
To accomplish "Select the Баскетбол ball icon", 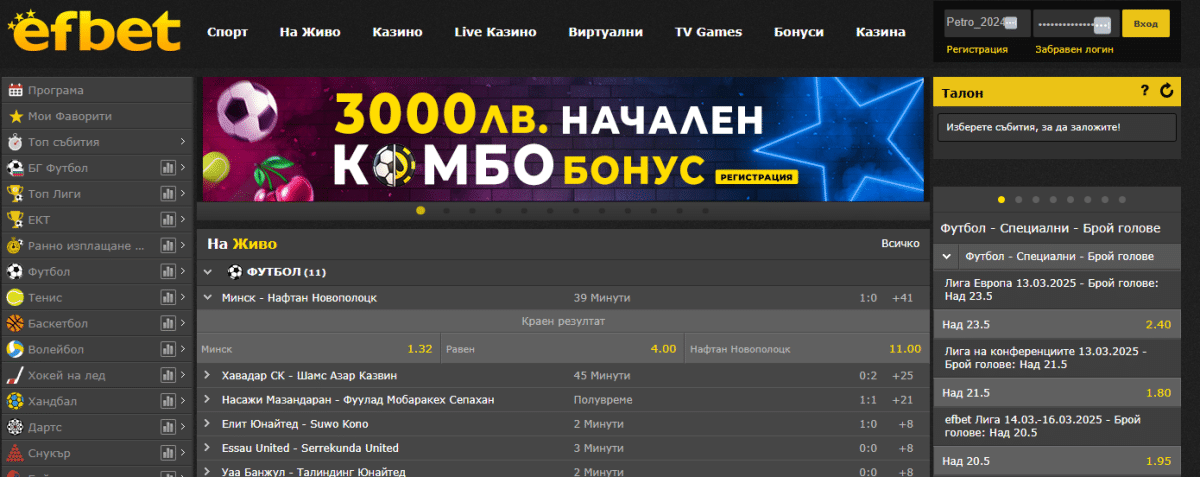I will (16, 324).
